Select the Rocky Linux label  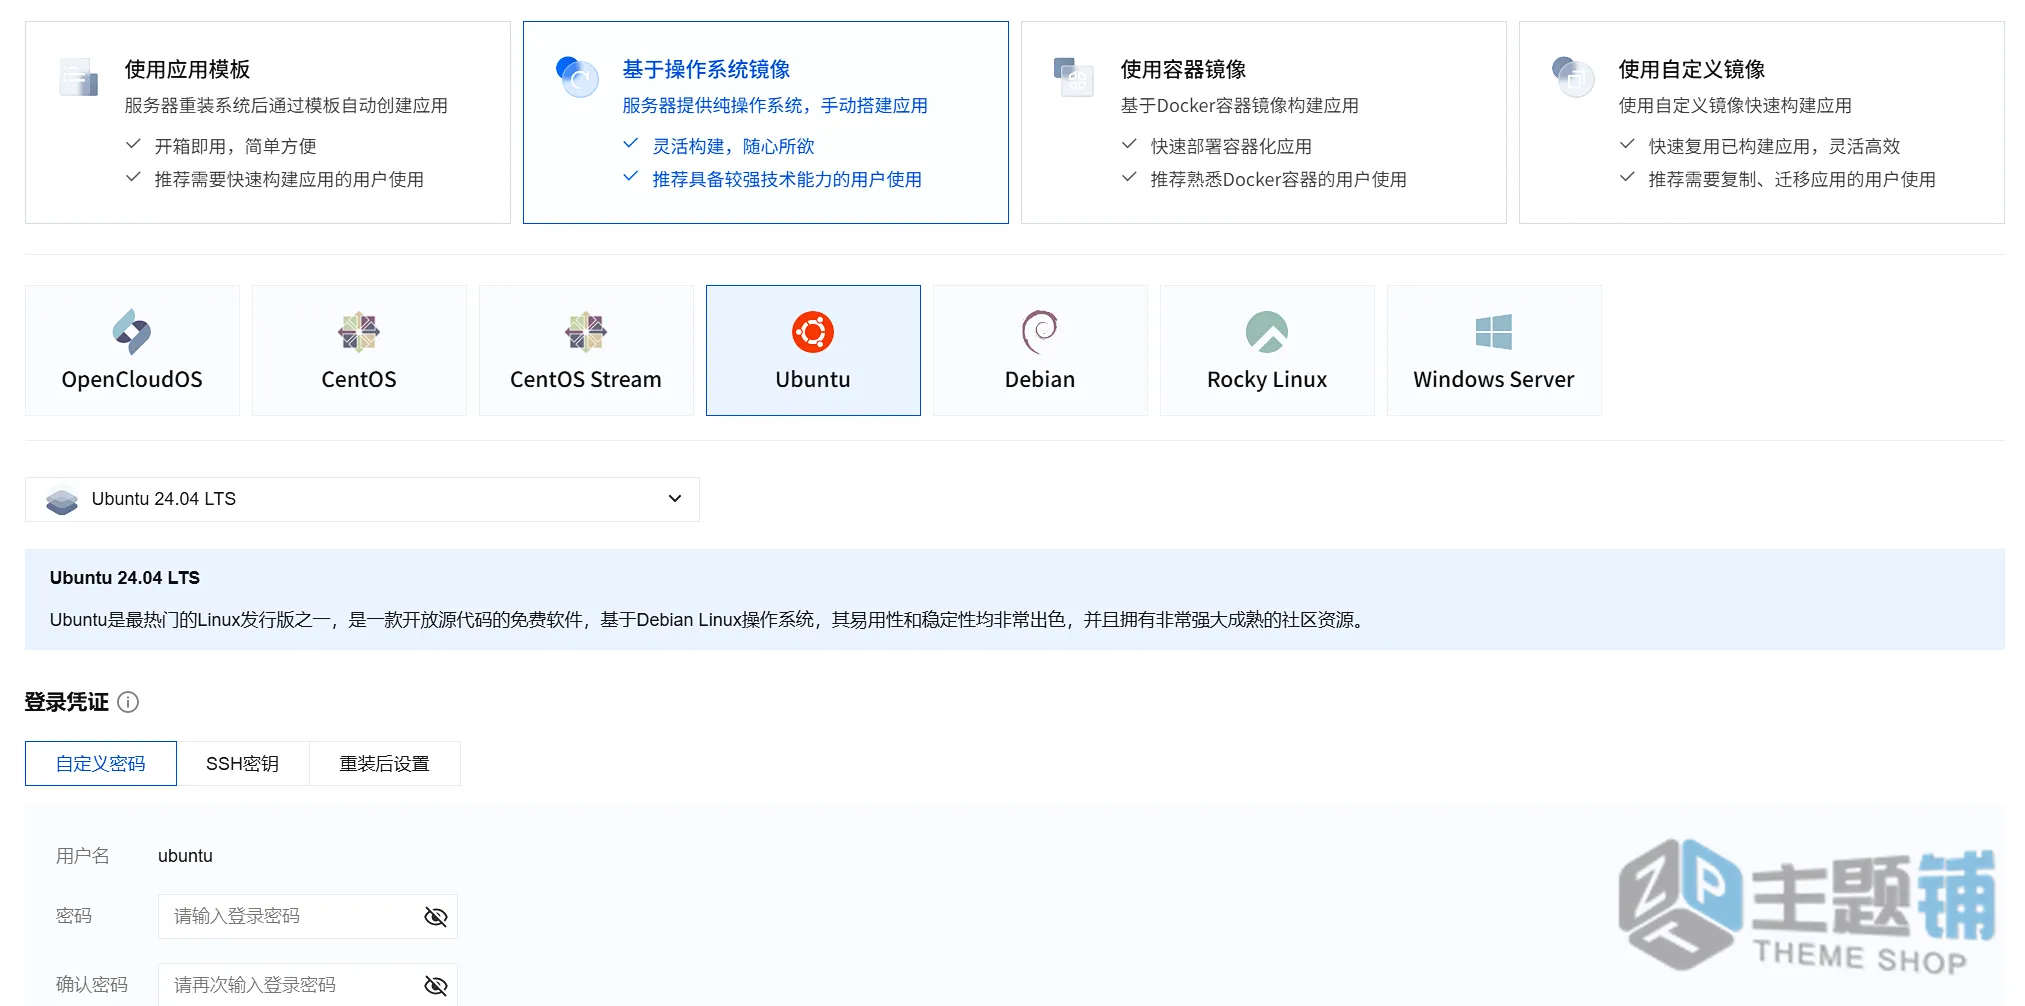pyautogui.click(x=1267, y=380)
